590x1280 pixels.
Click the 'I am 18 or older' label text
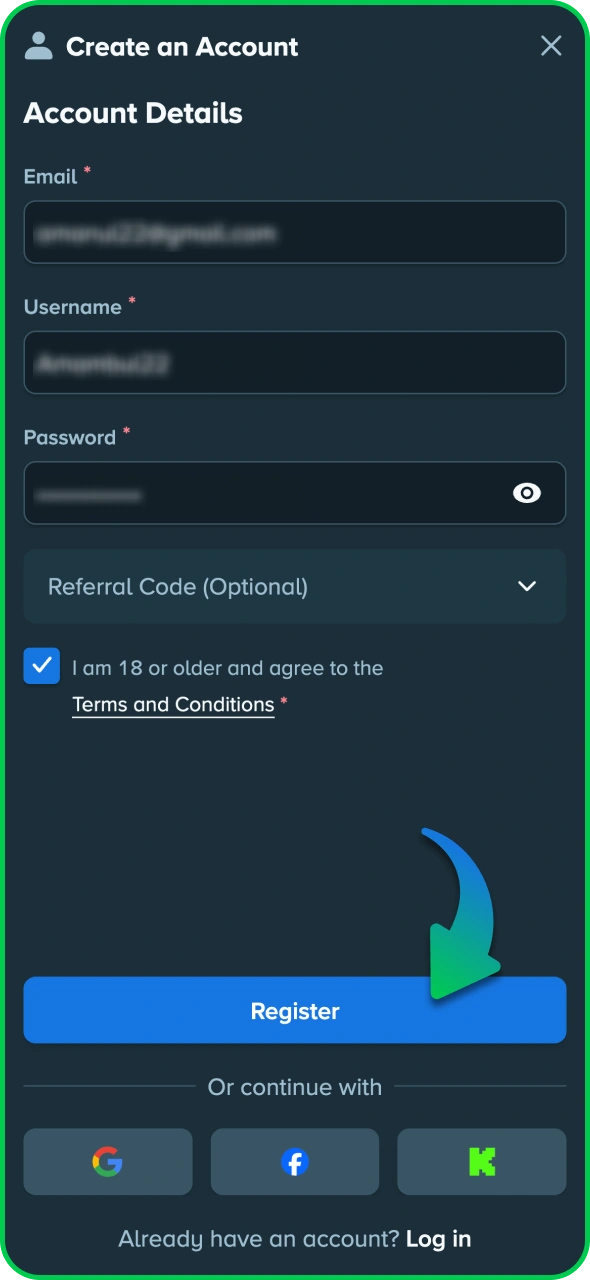click(228, 668)
